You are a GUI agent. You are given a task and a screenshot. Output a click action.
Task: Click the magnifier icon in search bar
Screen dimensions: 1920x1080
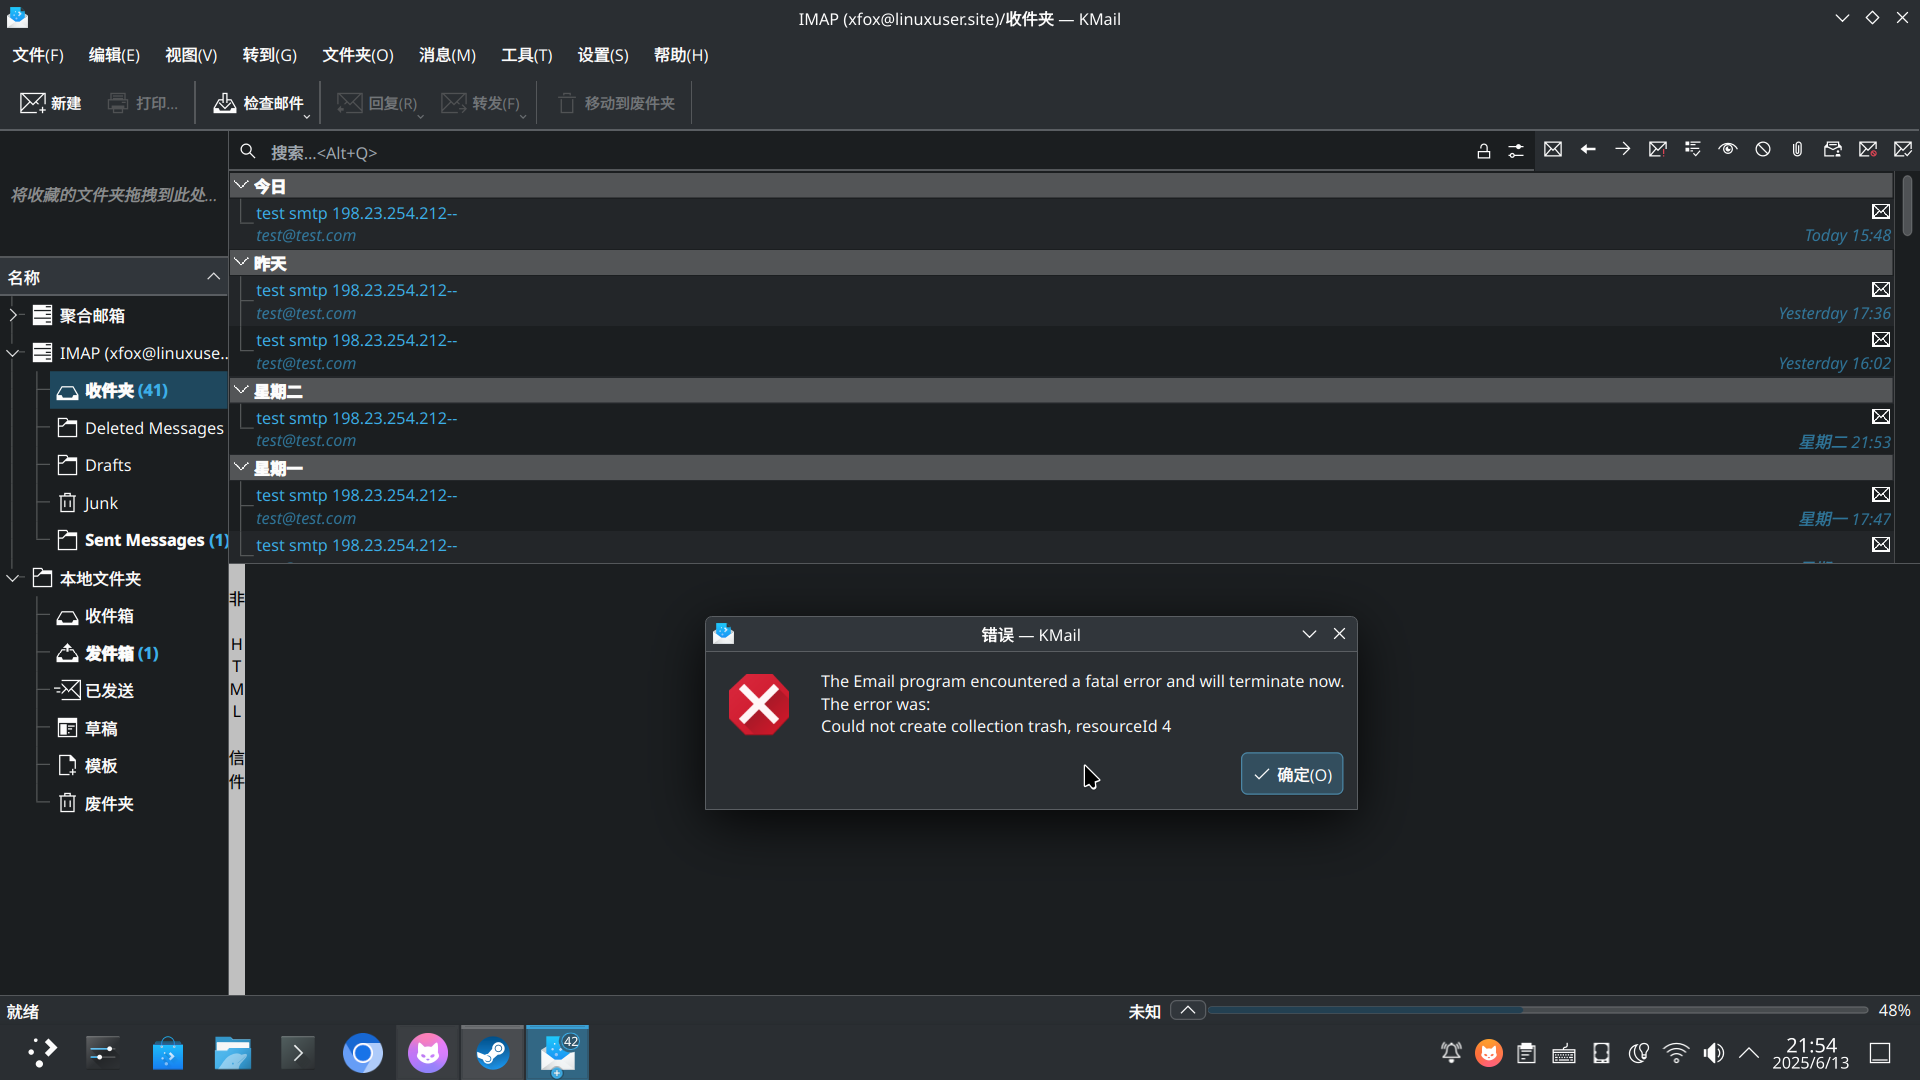248,151
